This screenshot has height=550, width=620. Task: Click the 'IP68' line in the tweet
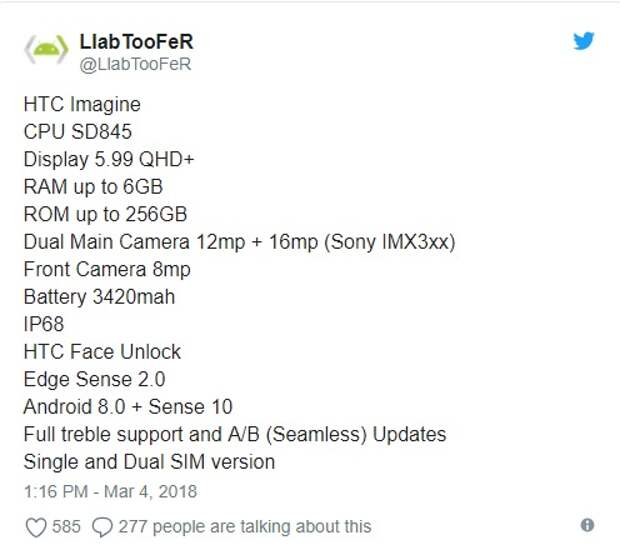pyautogui.click(x=43, y=324)
